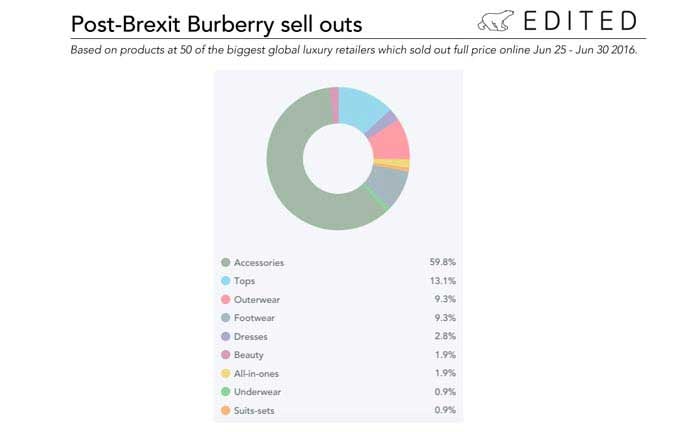This screenshot has height=432, width=700.
Task: Click the Tops legend label
Action: click(x=245, y=281)
